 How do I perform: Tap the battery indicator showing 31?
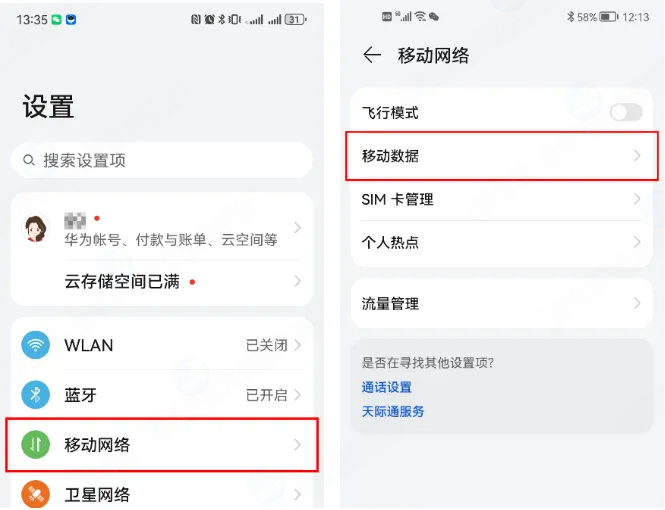click(295, 19)
